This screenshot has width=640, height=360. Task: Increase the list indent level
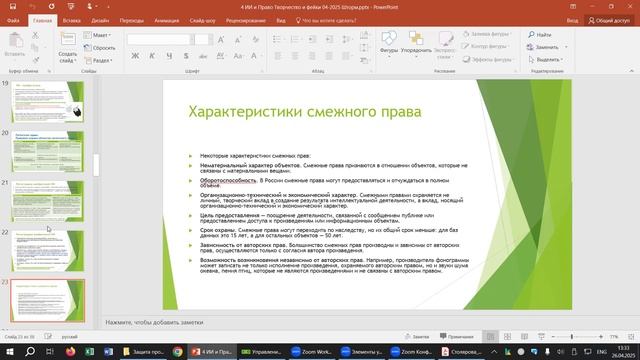pyautogui.click(x=329, y=39)
